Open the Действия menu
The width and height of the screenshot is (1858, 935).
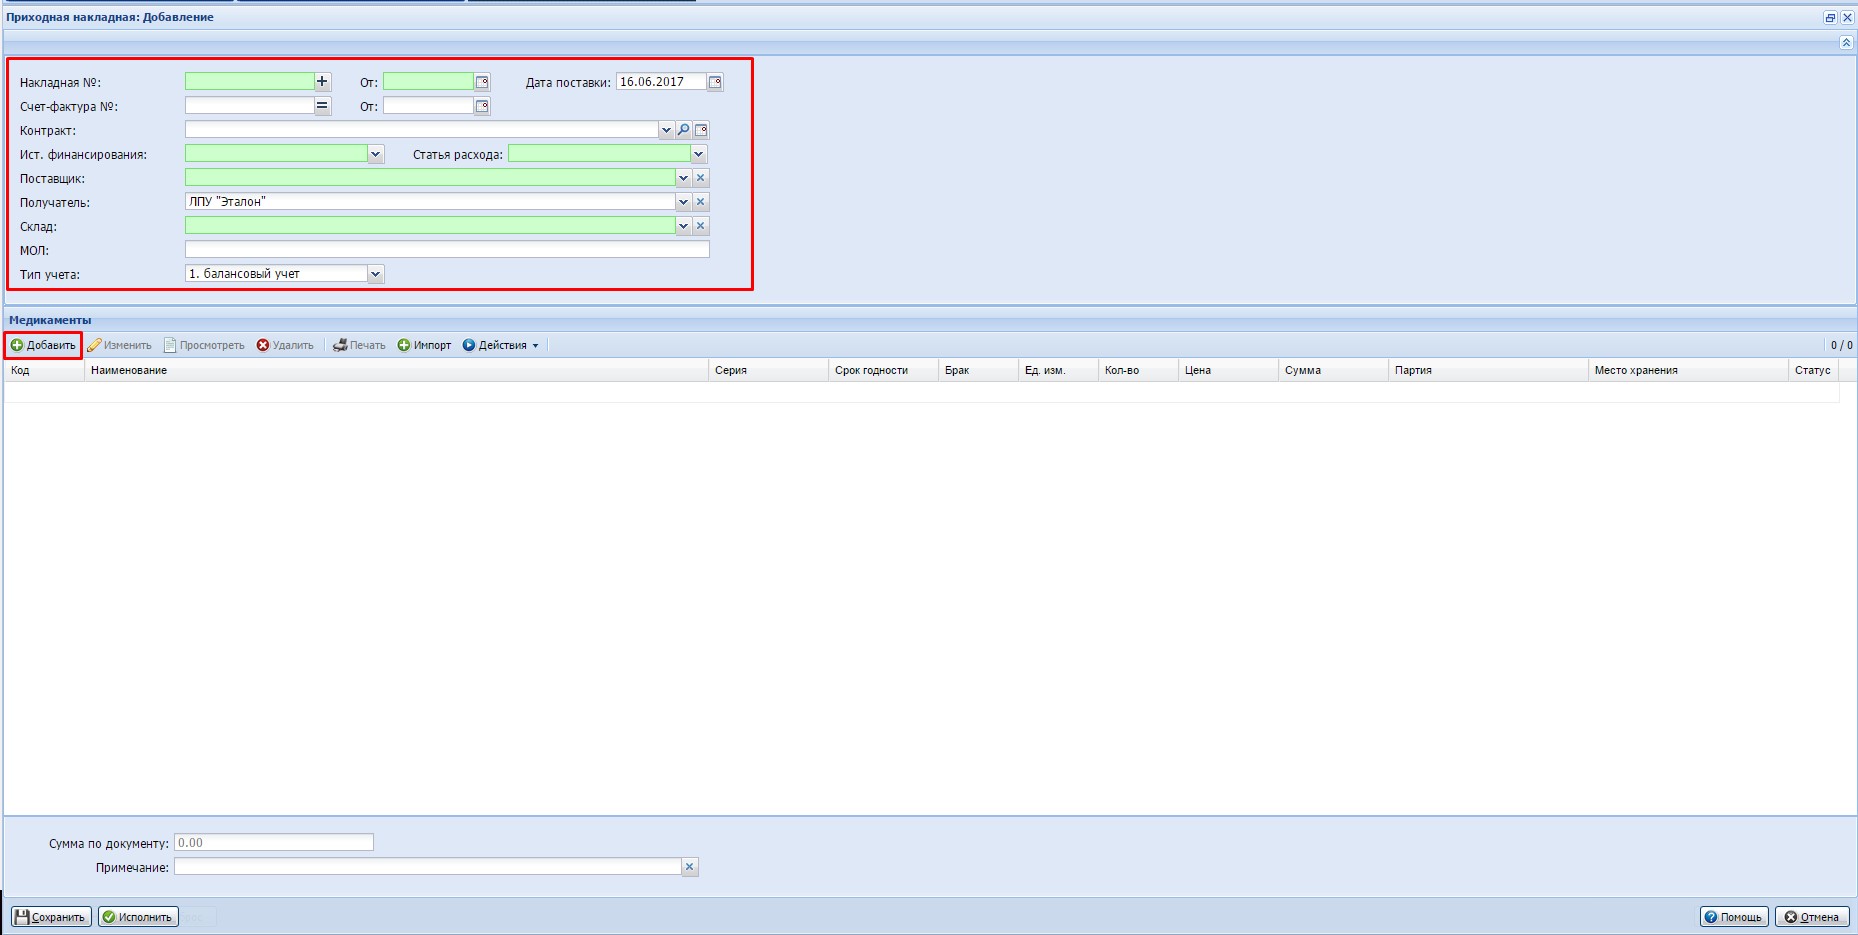[501, 345]
